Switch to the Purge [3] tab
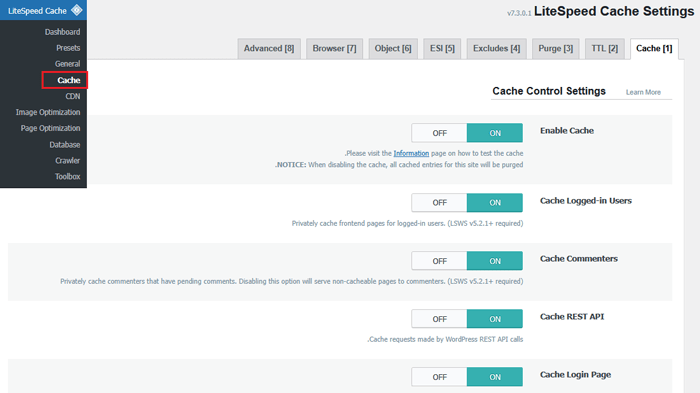This screenshot has height=393, width=700. point(555,49)
